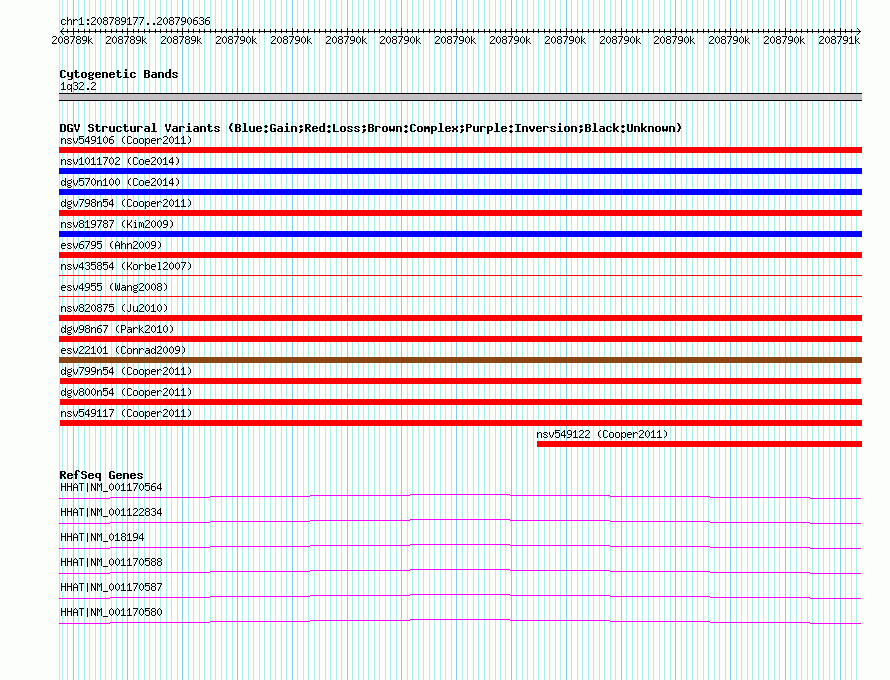Open variant dgv800n54 (Cooper2011) label

(x=126, y=392)
